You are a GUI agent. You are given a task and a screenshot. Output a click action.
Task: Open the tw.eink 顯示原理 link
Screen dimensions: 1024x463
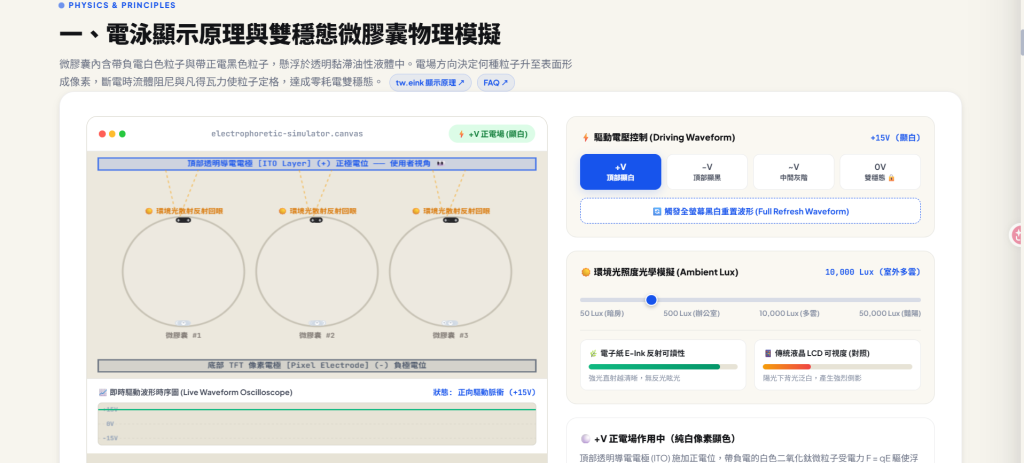(x=430, y=83)
